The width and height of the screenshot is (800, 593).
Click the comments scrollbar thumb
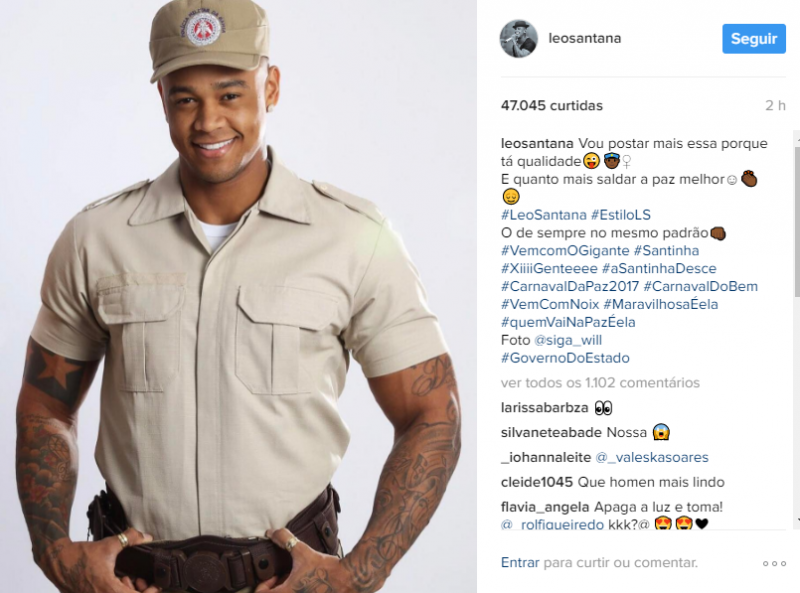tap(797, 221)
